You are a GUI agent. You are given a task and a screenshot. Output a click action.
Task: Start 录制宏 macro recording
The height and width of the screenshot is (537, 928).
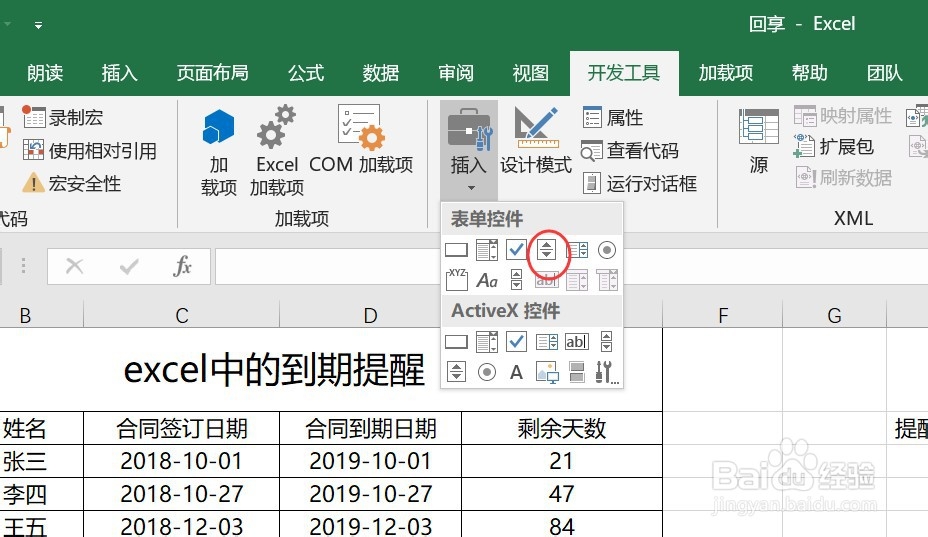pyautogui.click(x=63, y=117)
